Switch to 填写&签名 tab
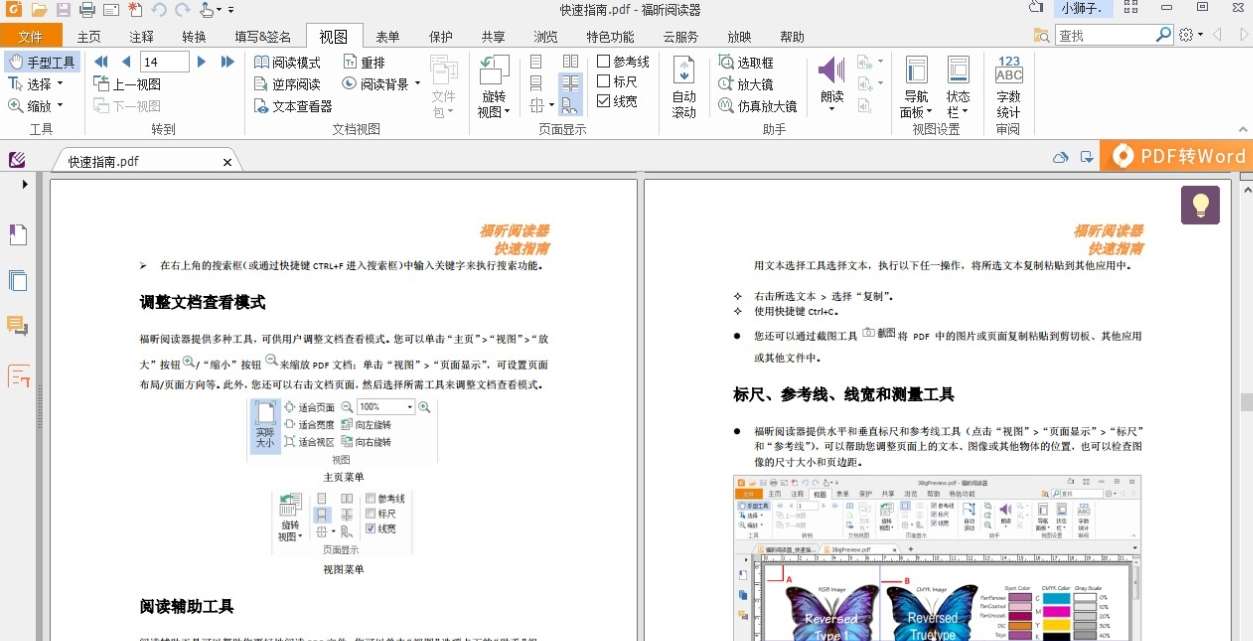1253x641 pixels. click(263, 37)
